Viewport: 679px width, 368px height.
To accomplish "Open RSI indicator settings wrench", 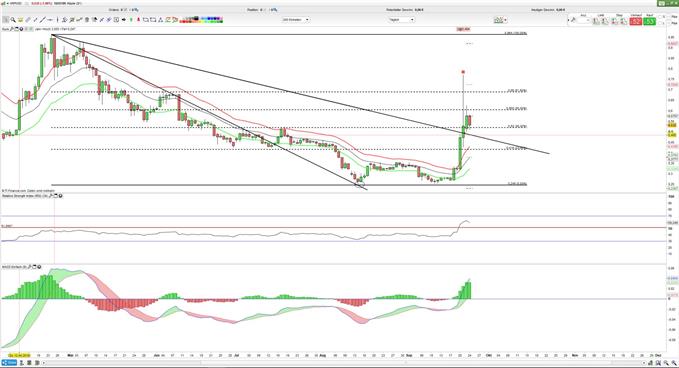I will [51, 196].
